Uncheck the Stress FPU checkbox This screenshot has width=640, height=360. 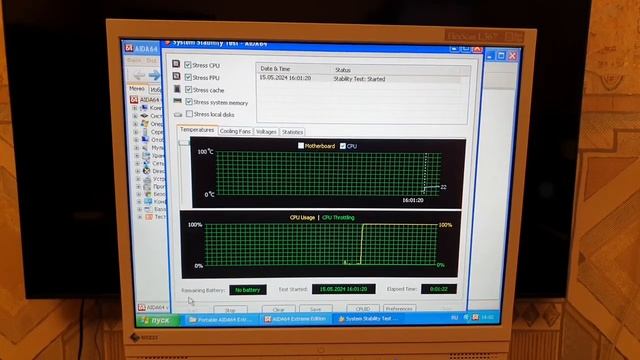point(188,77)
